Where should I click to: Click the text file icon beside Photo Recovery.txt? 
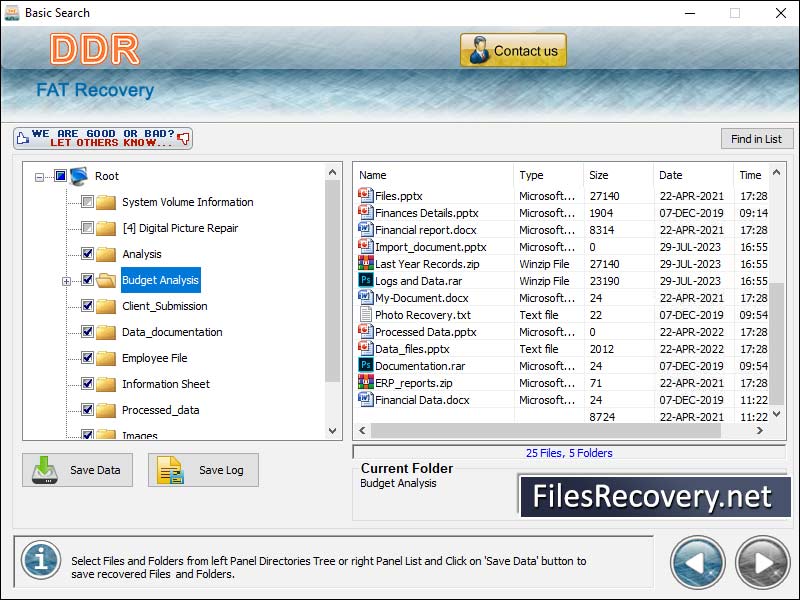(363, 315)
